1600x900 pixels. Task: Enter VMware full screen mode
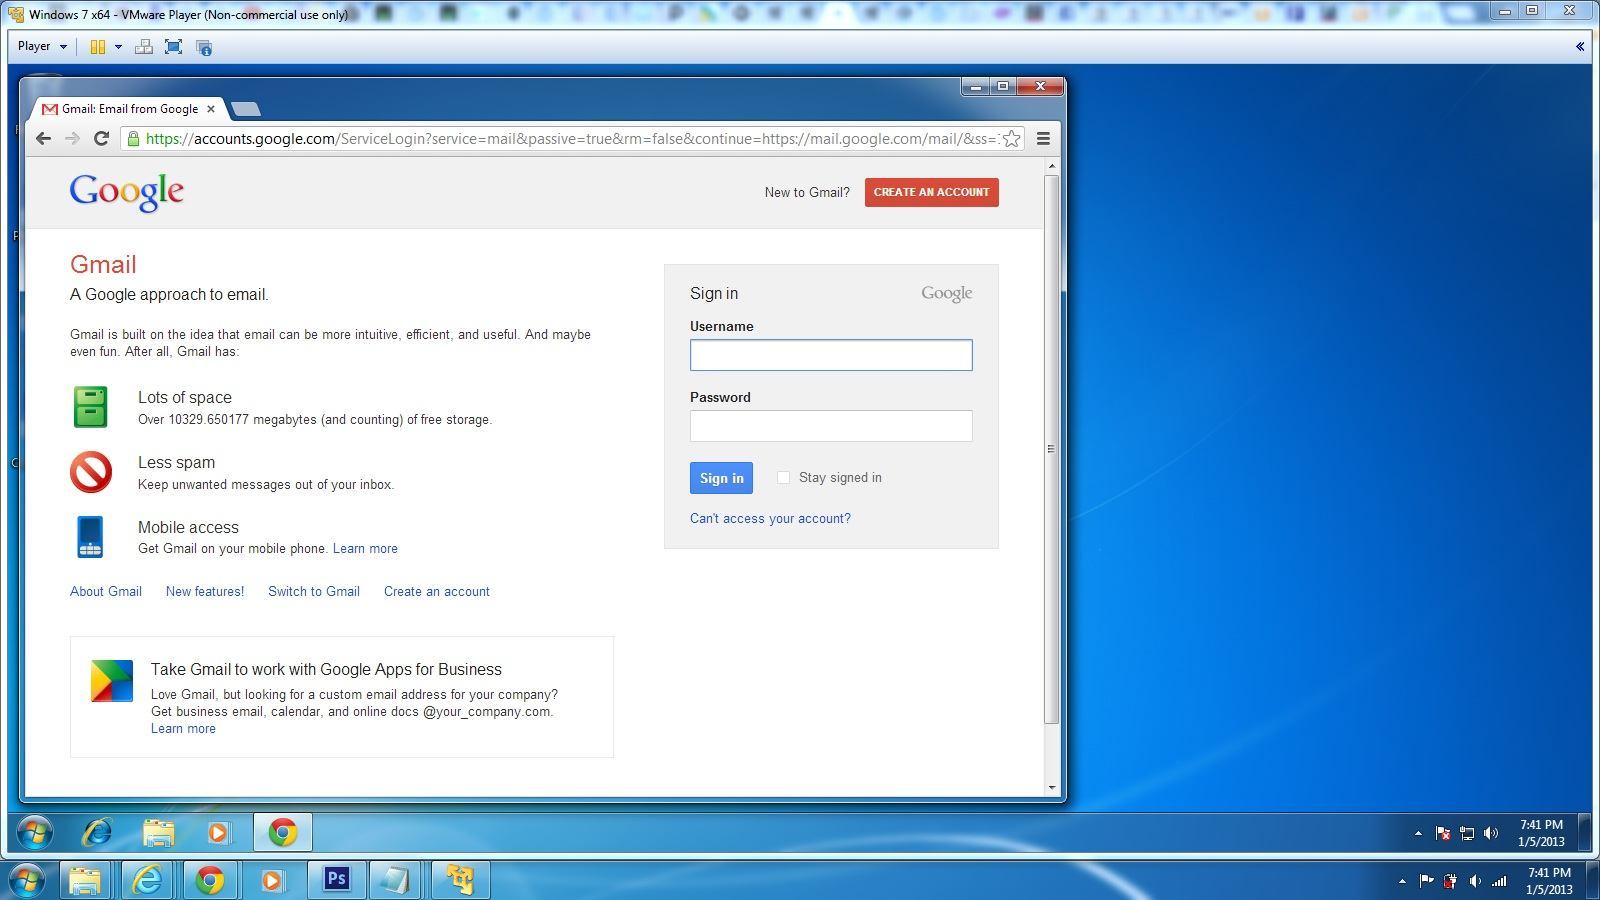coord(173,47)
